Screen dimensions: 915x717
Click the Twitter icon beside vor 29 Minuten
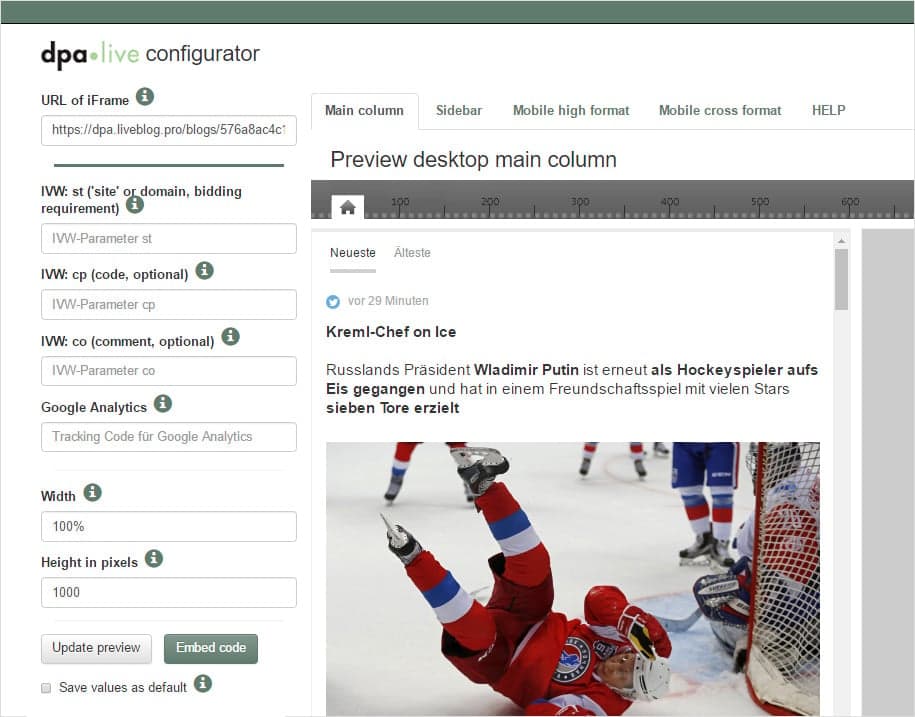coord(333,302)
